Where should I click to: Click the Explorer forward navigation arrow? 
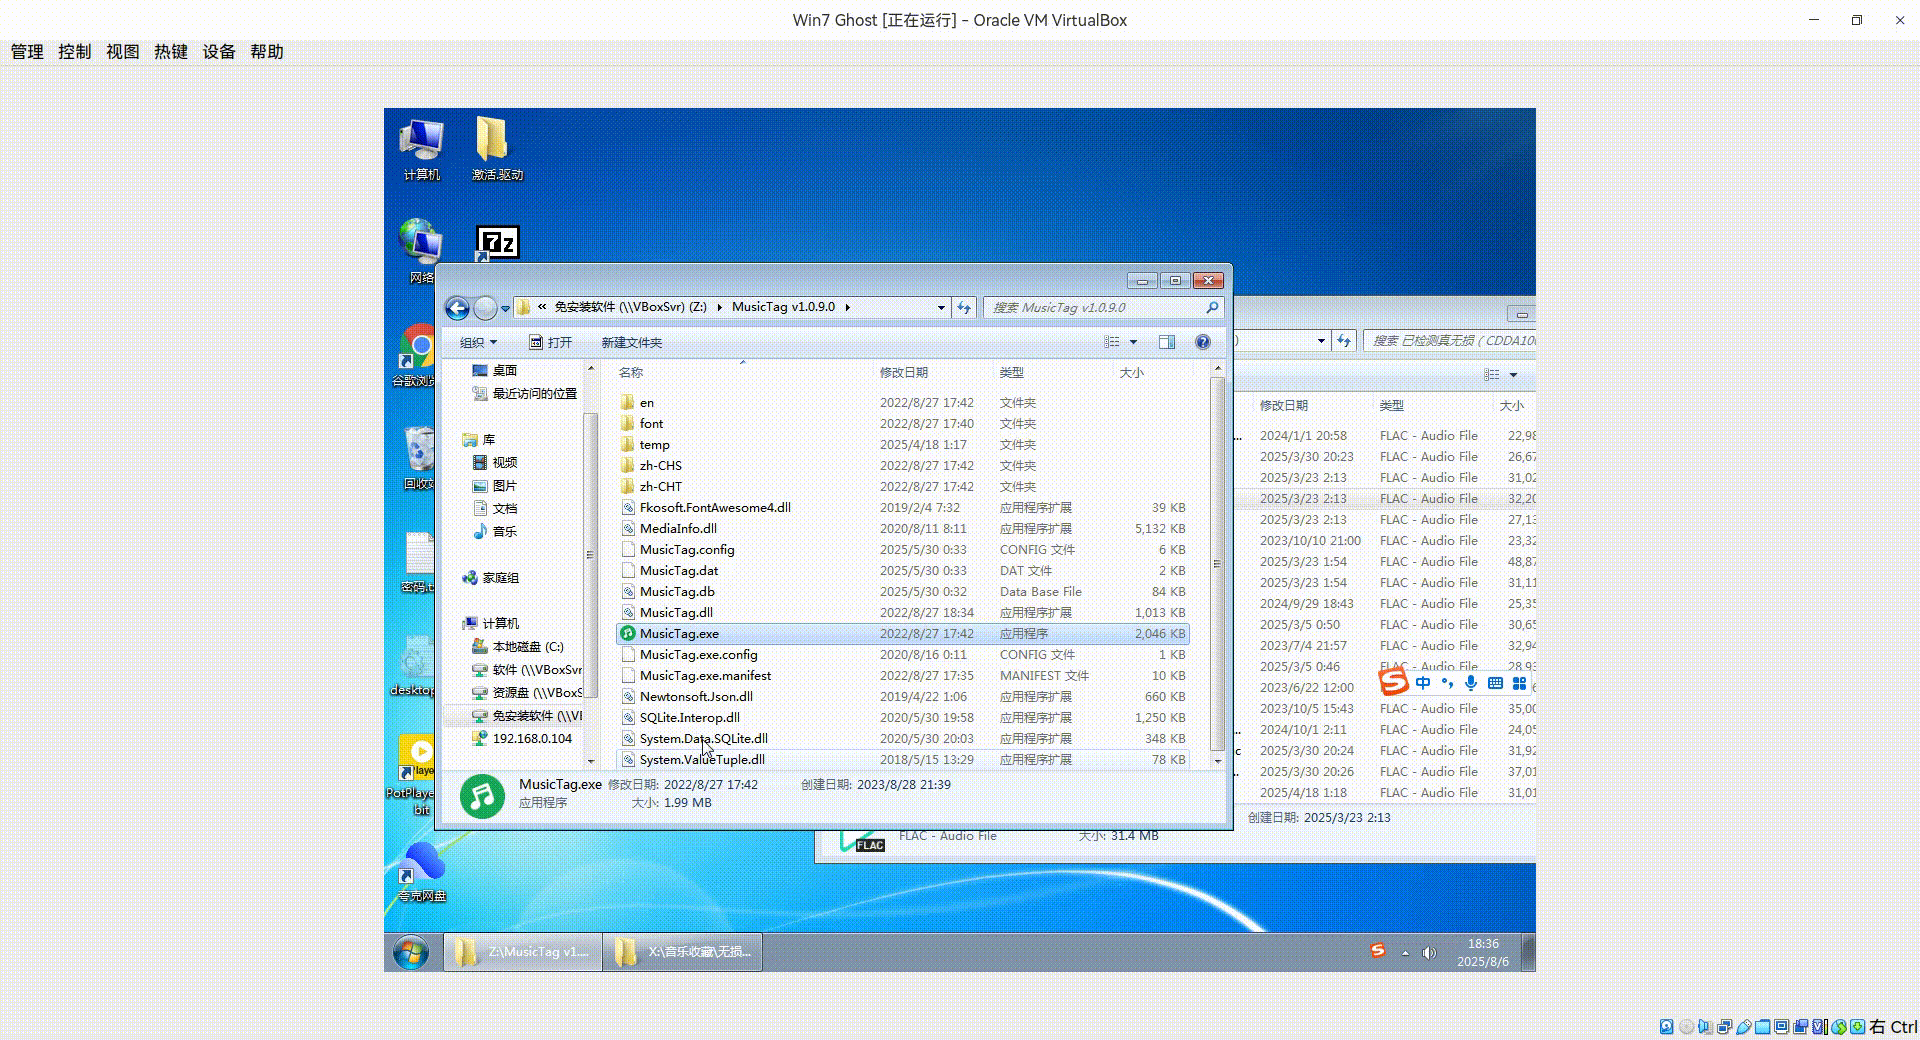point(485,308)
